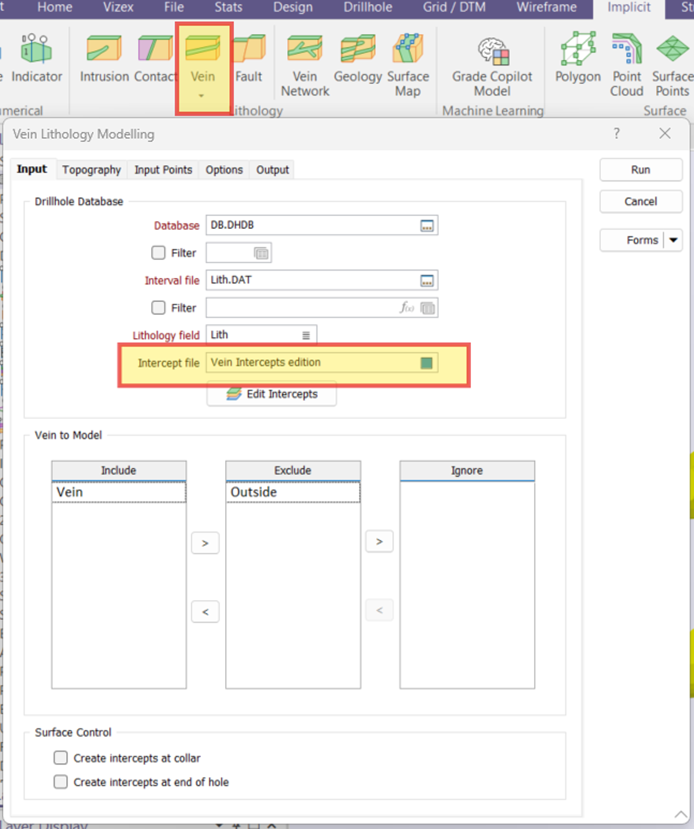Select Vein in the Include list
The image size is (694, 829).
coord(118,492)
